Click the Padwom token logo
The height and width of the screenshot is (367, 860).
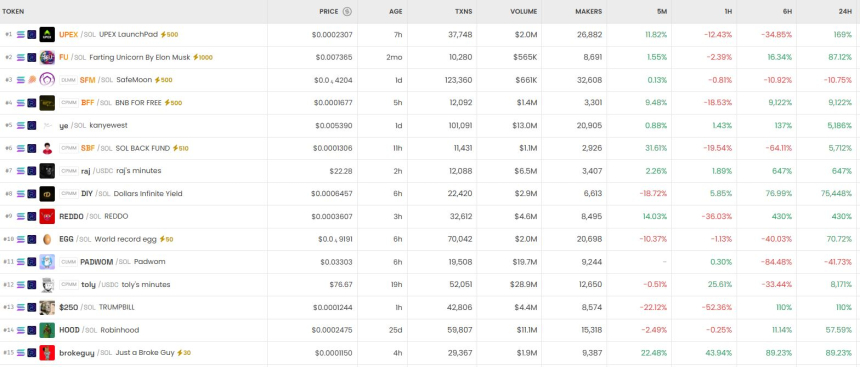tap(47, 262)
